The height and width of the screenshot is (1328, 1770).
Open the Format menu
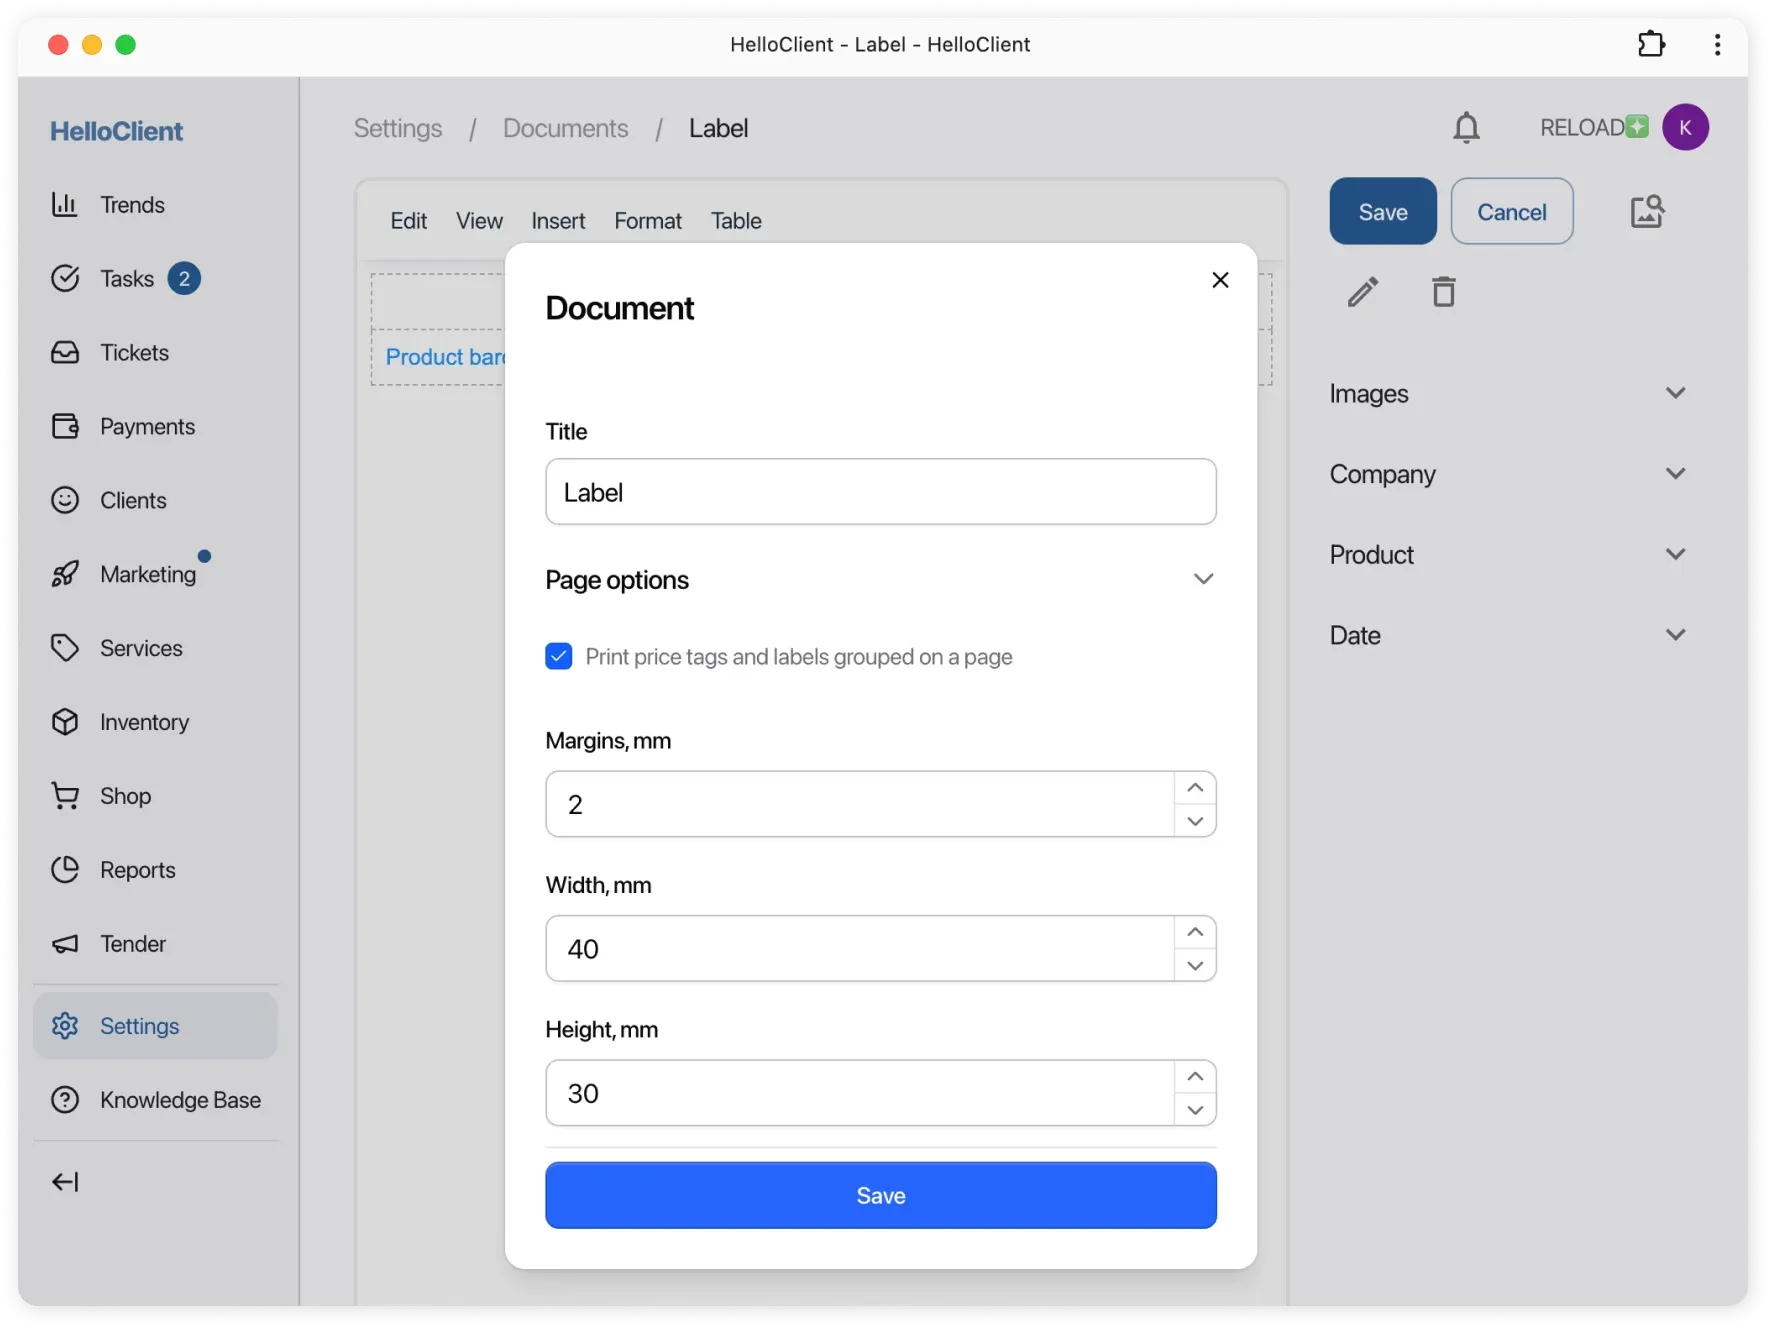tap(648, 221)
